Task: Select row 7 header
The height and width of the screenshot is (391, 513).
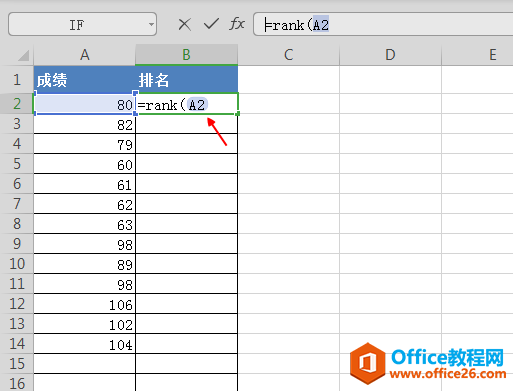Action: pos(17,204)
